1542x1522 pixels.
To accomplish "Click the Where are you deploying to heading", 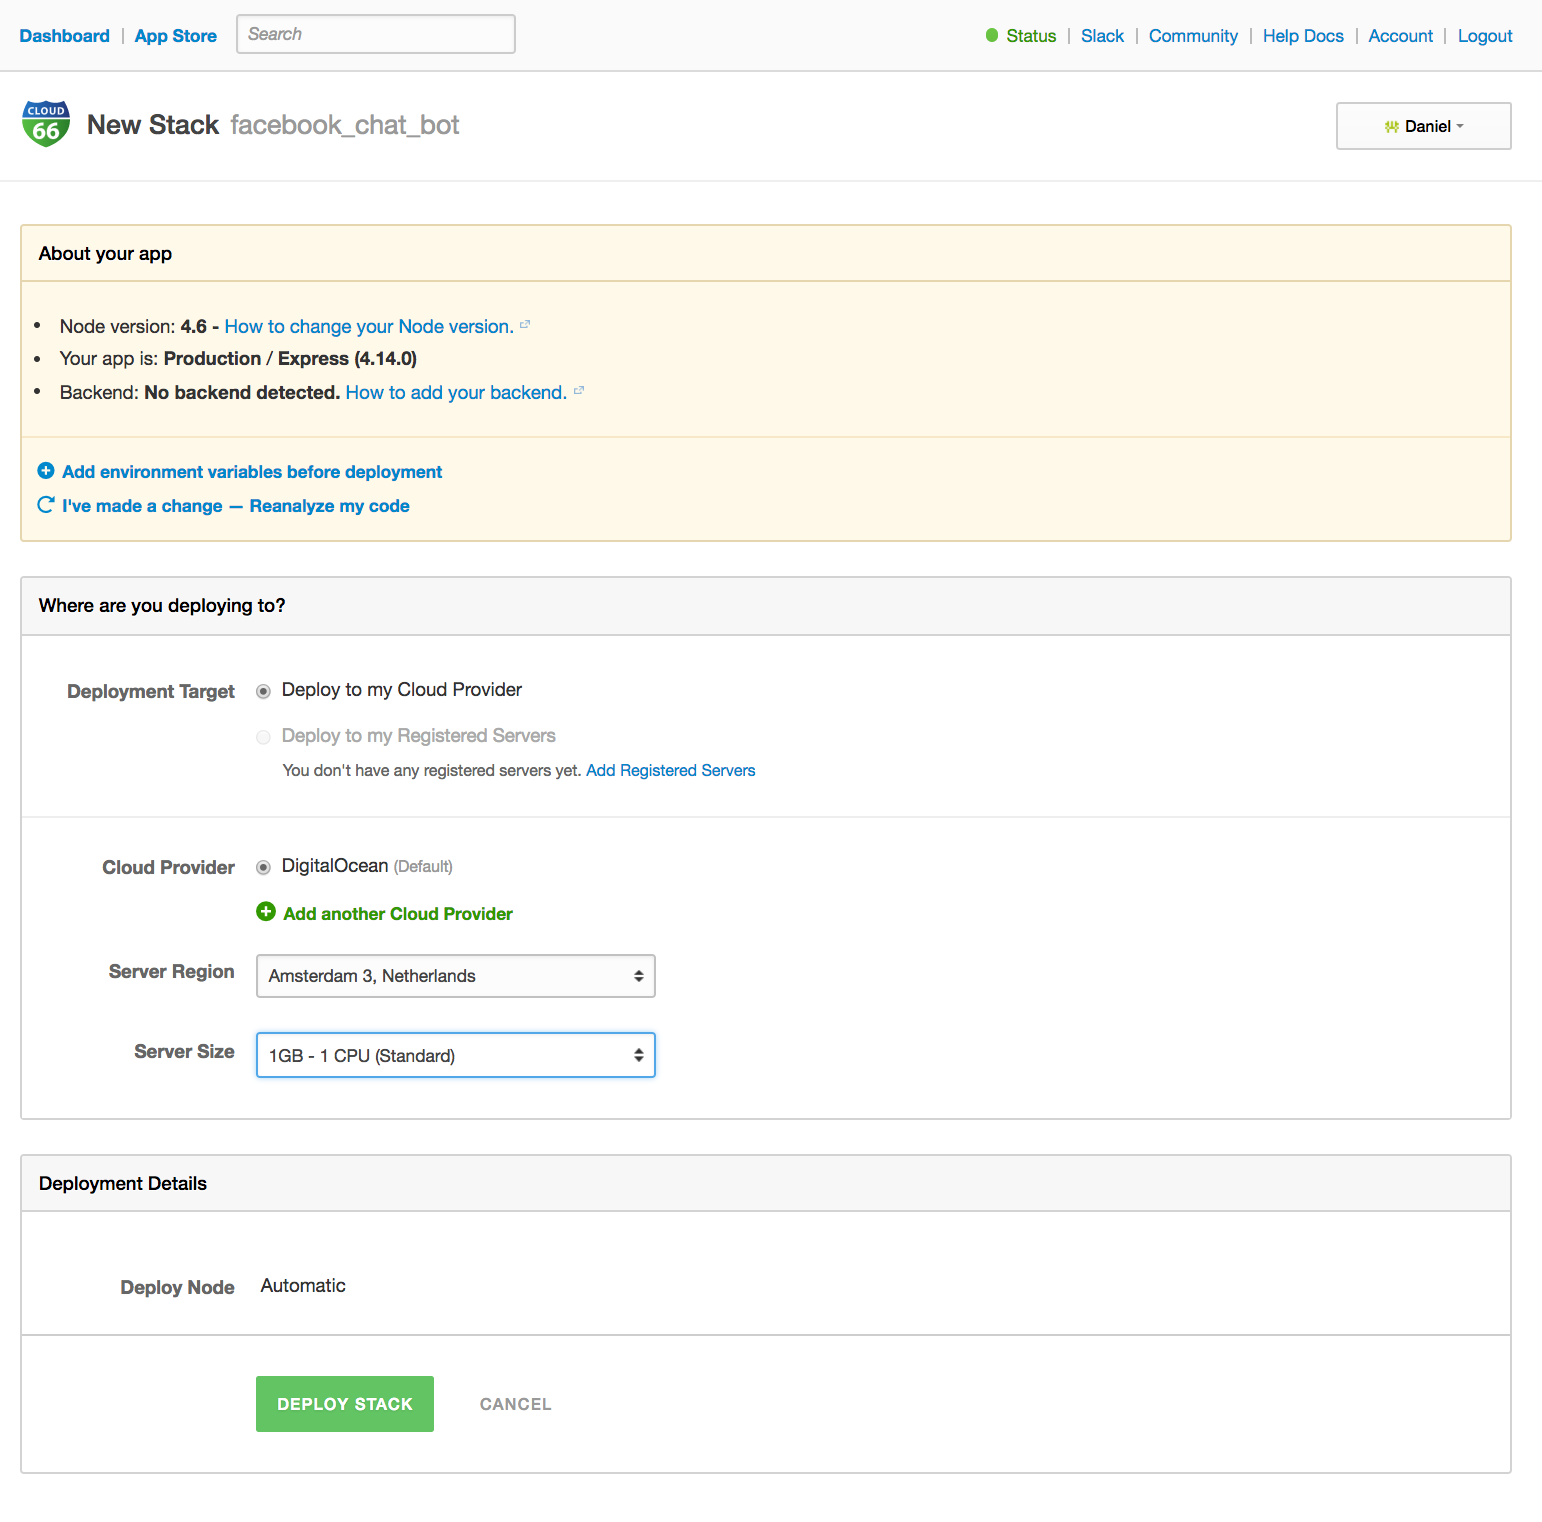I will 162,606.
